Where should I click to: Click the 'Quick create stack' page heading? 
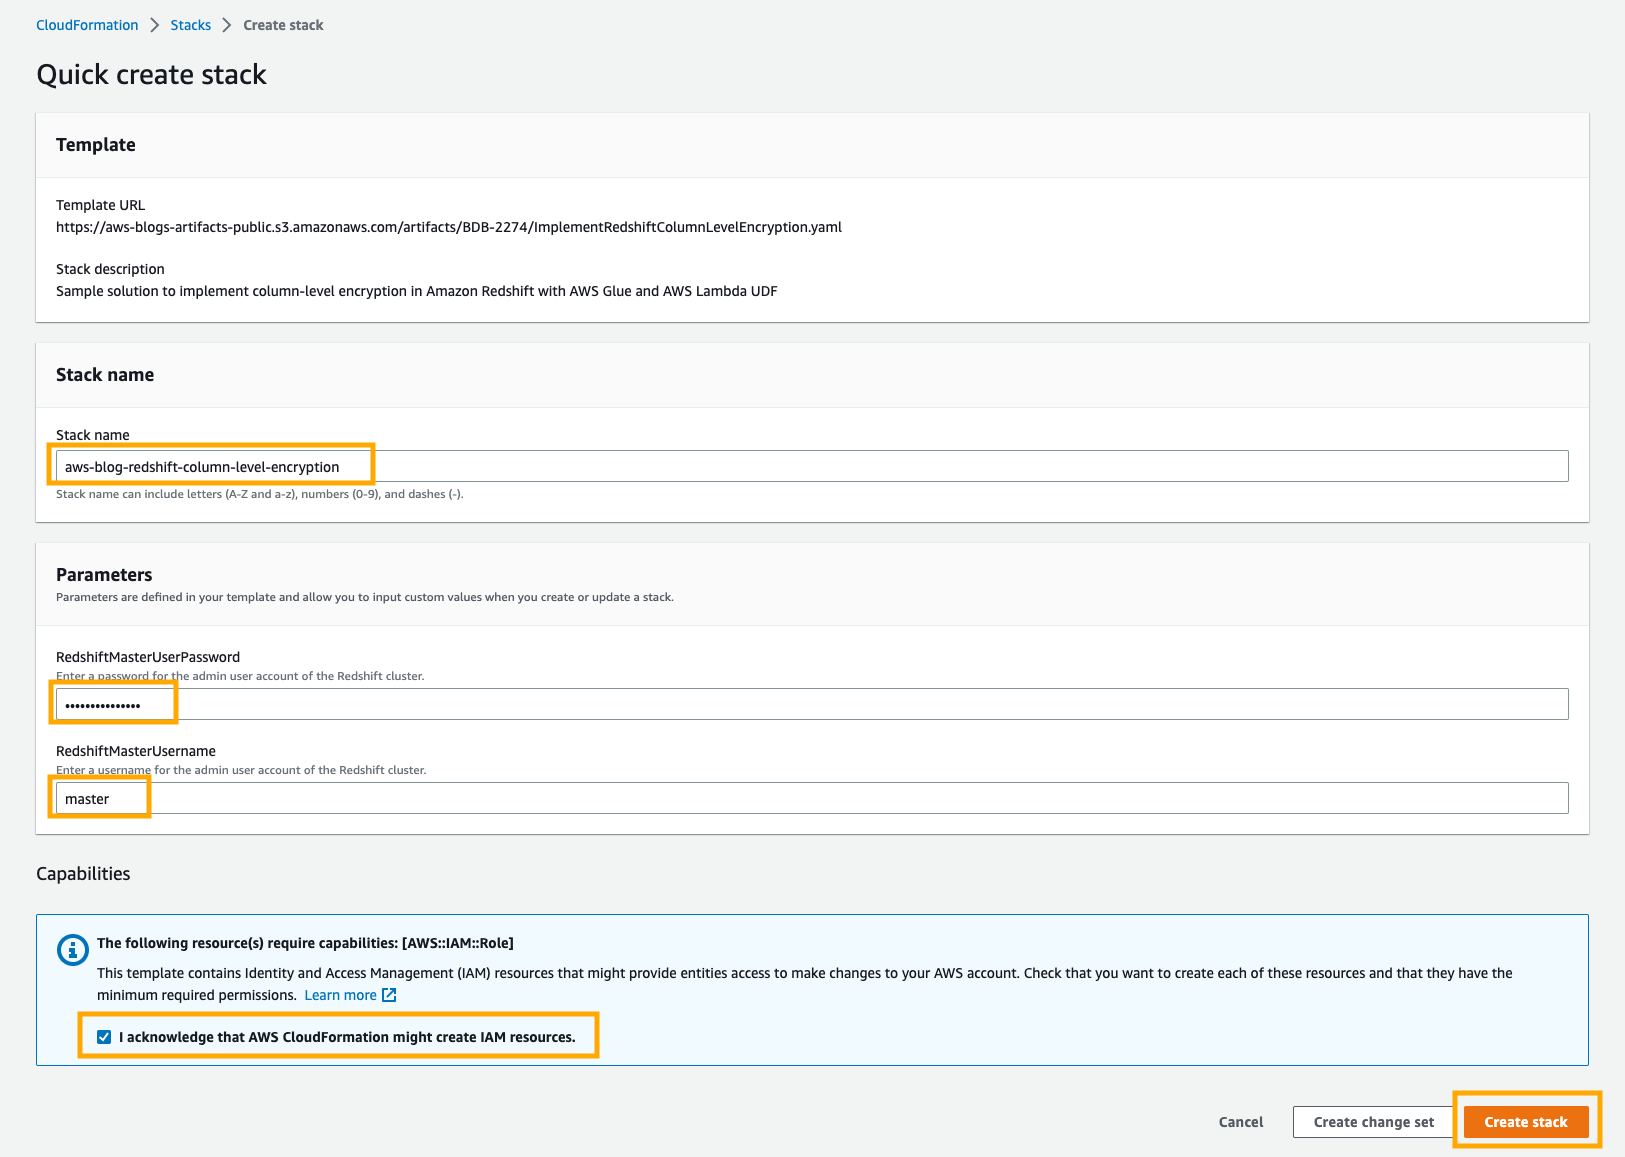pos(152,75)
